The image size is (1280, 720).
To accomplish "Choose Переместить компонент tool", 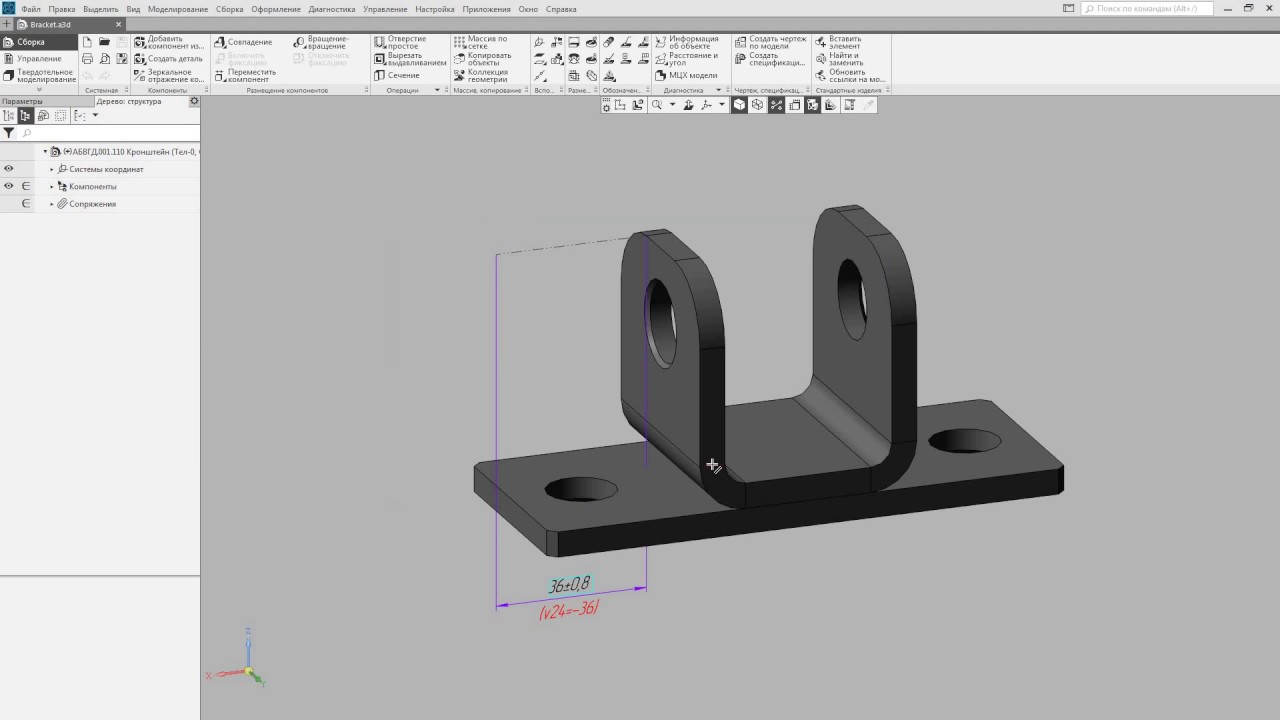I will (x=245, y=76).
